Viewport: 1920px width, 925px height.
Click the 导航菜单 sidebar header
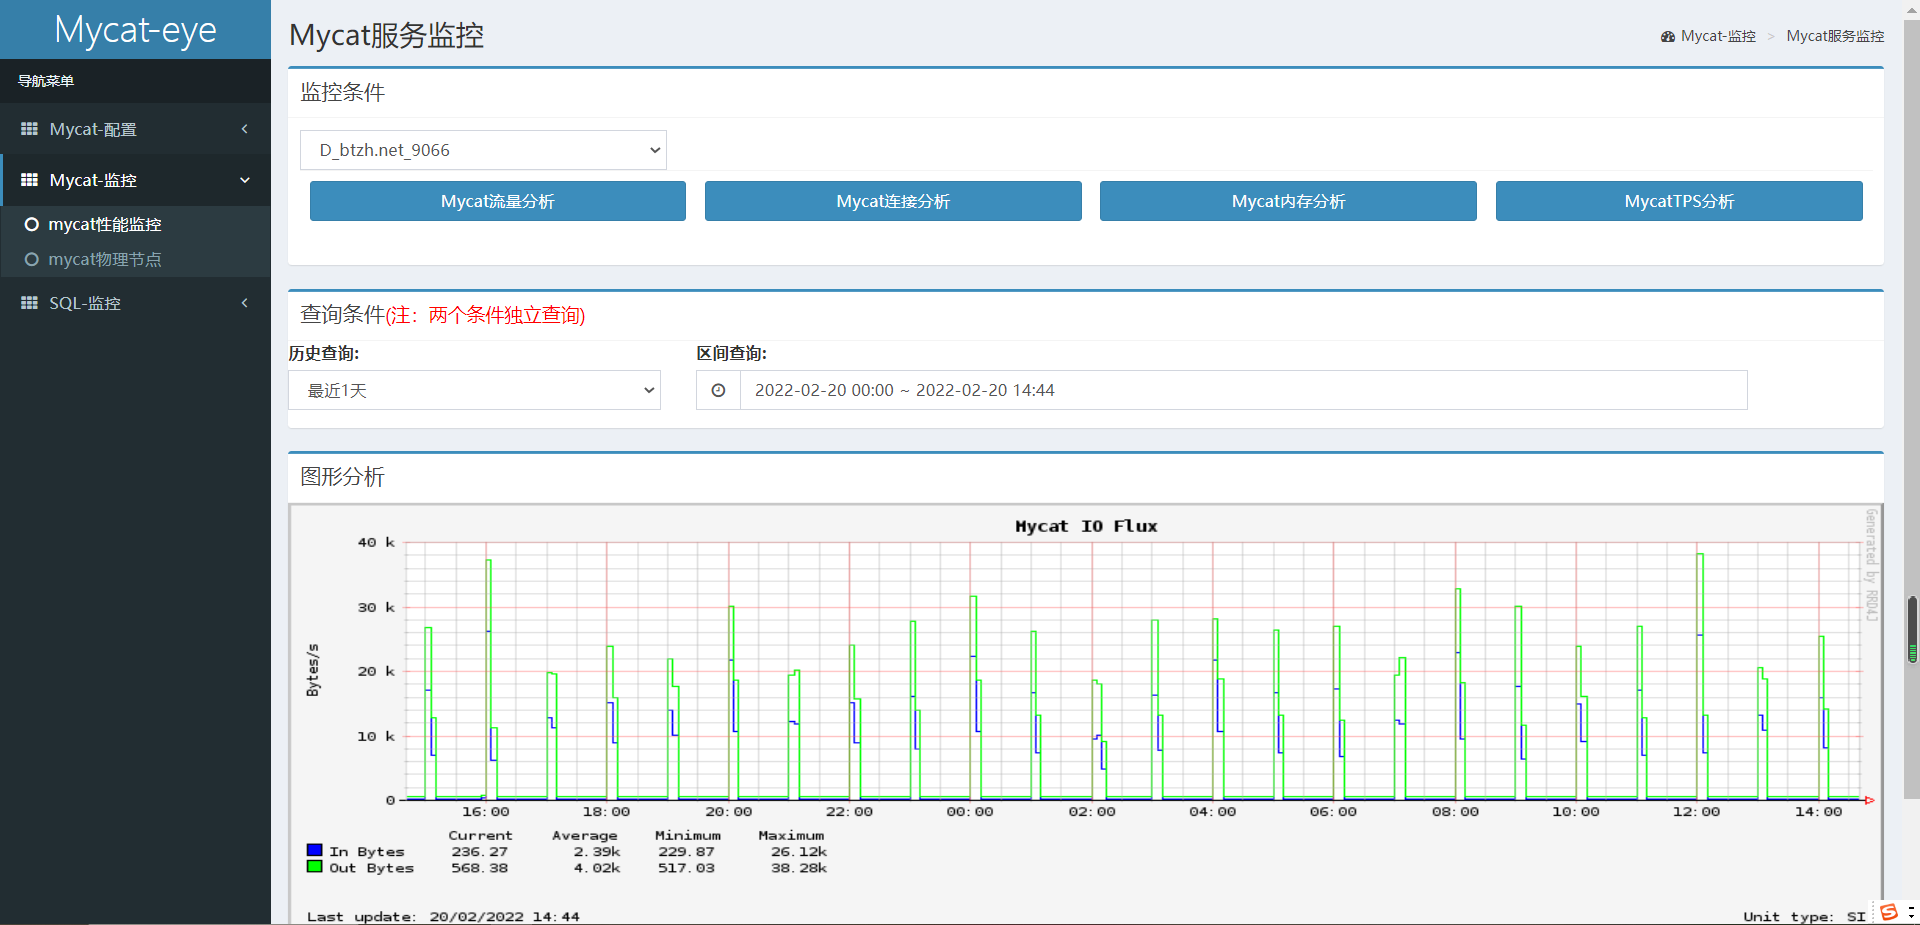(x=46, y=81)
